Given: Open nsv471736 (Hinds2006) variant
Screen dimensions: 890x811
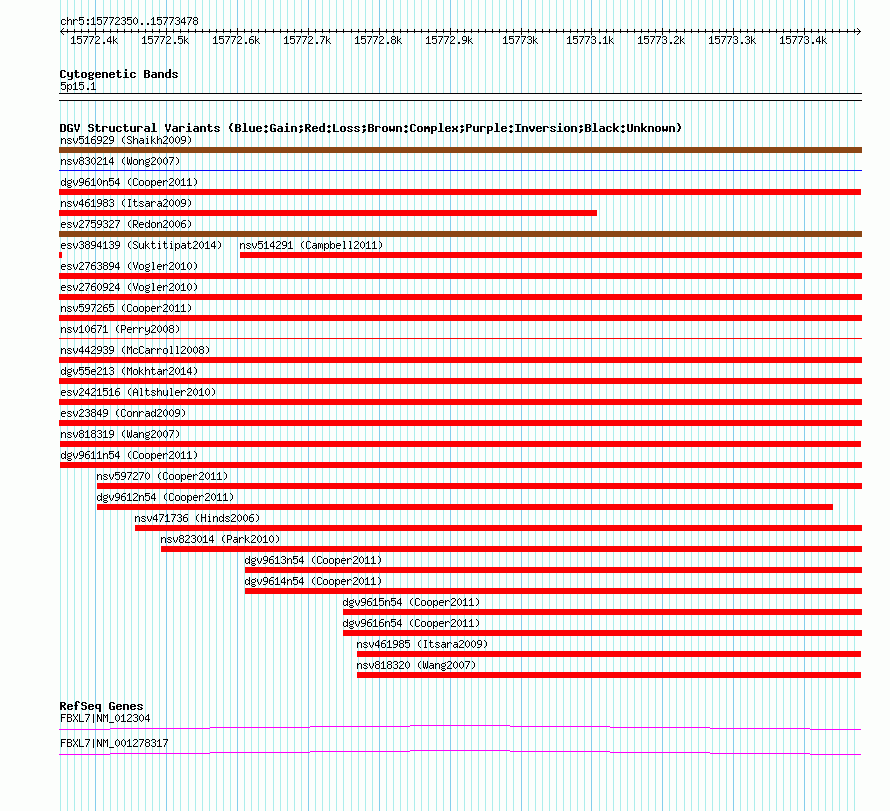Looking at the screenshot, I should [x=197, y=518].
